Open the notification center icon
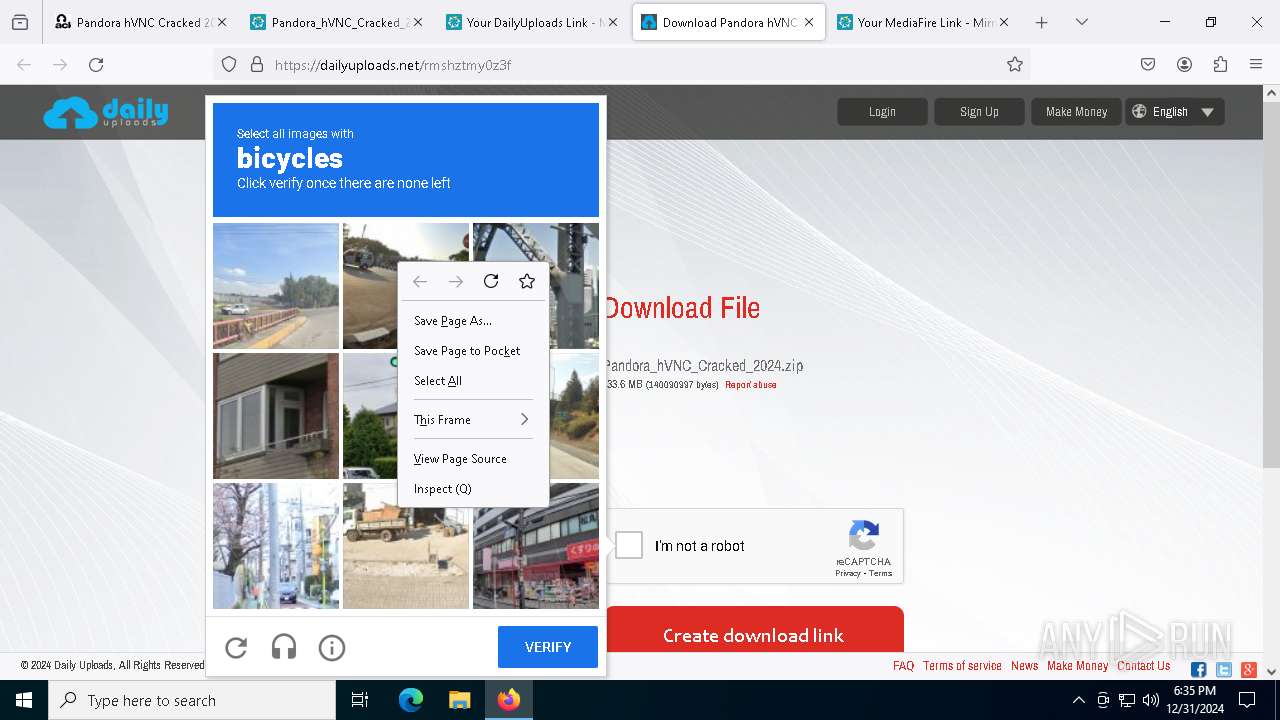 1246,700
